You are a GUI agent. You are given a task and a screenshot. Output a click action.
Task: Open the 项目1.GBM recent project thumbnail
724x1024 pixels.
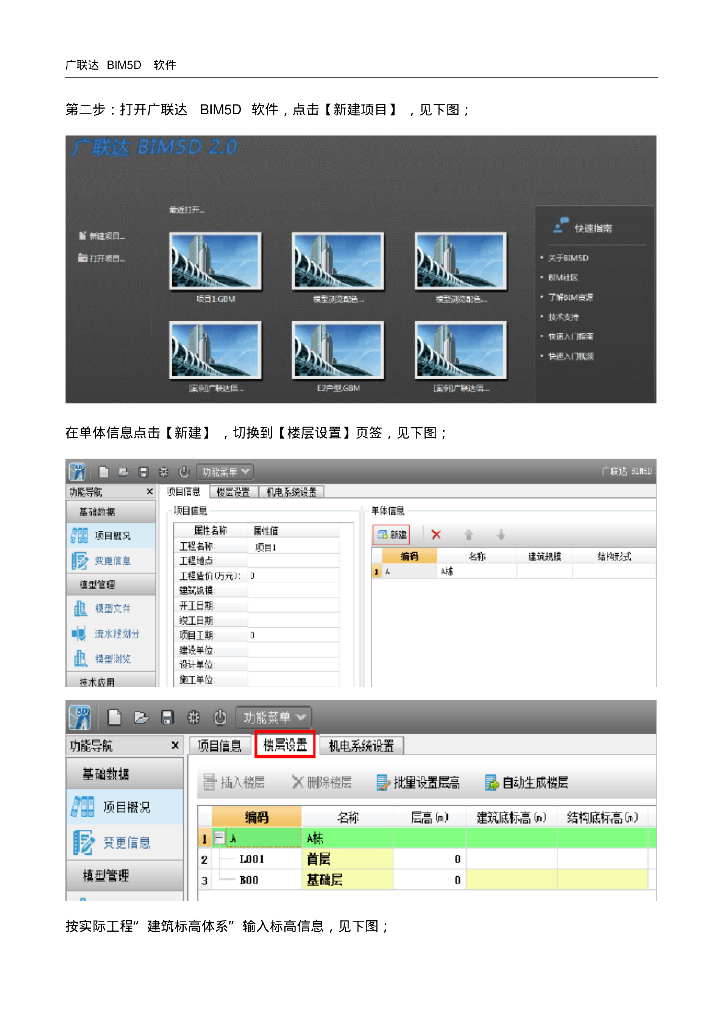[215, 260]
